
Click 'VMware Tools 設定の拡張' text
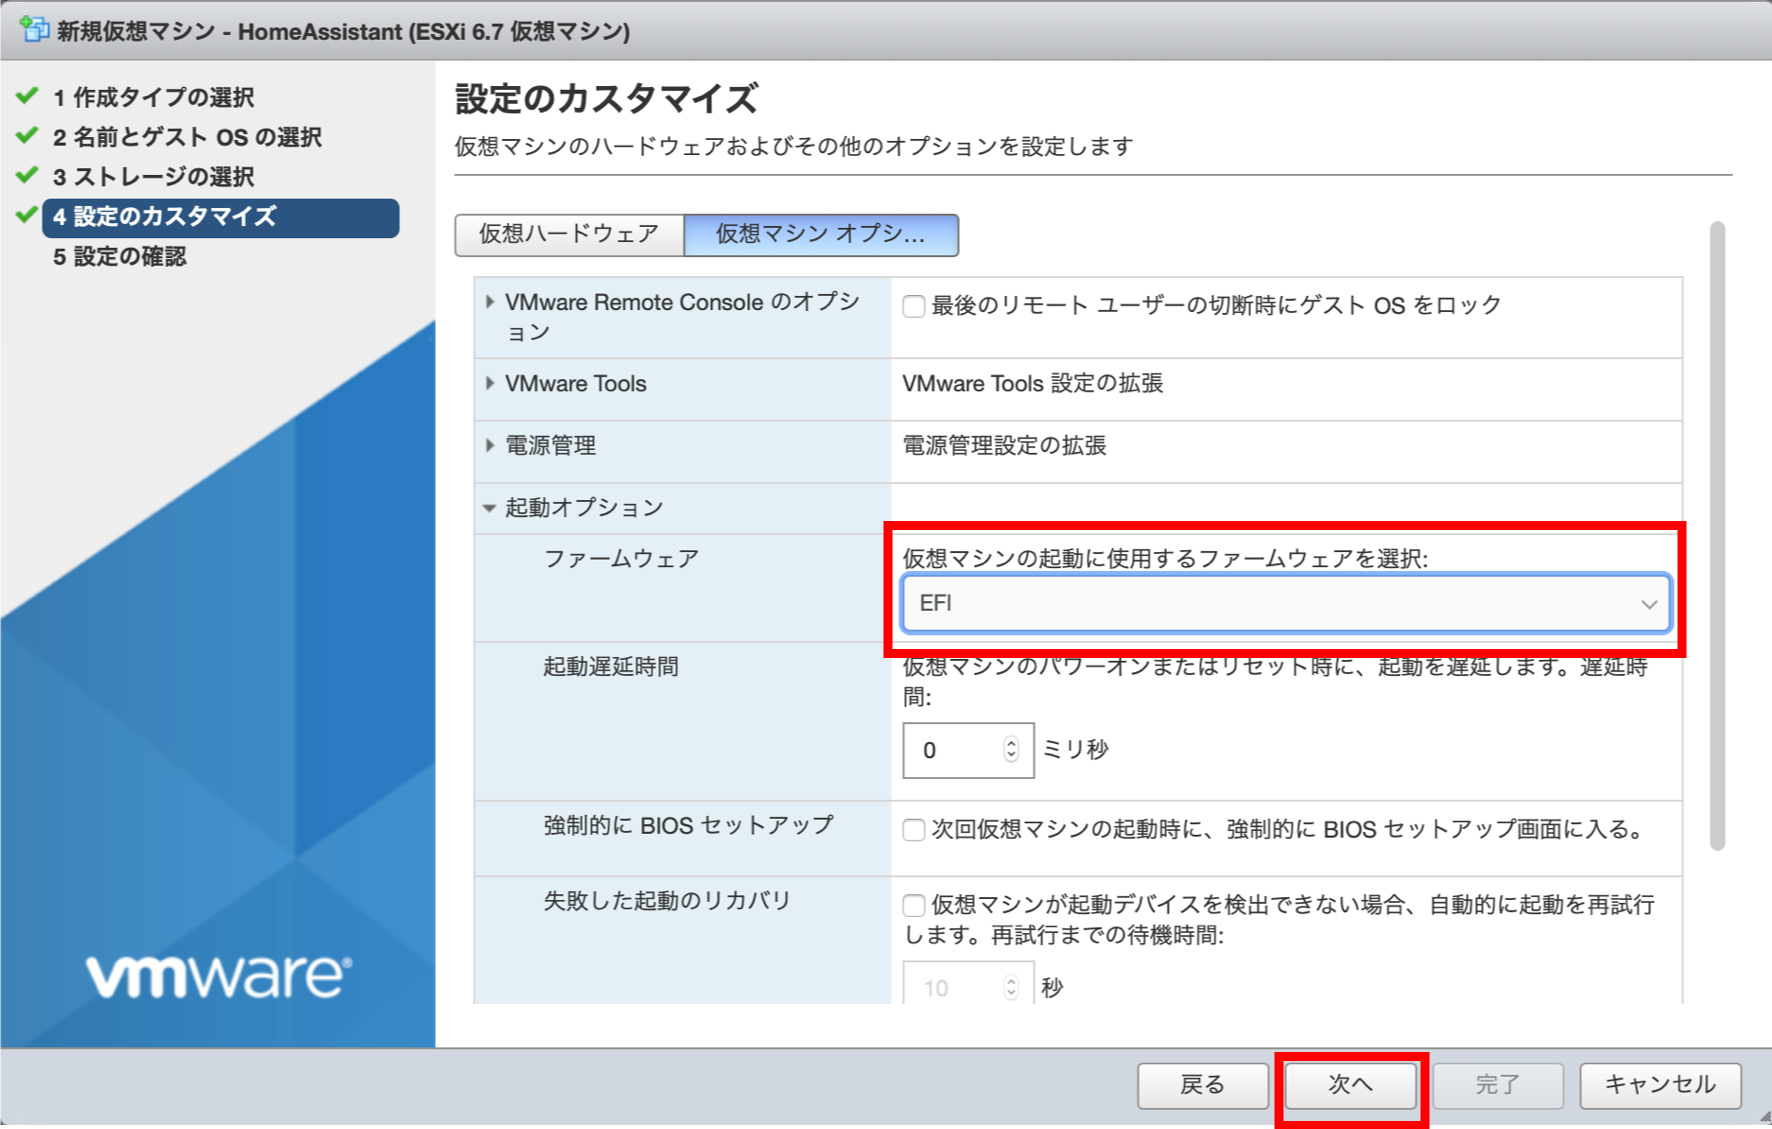[x=1032, y=384]
